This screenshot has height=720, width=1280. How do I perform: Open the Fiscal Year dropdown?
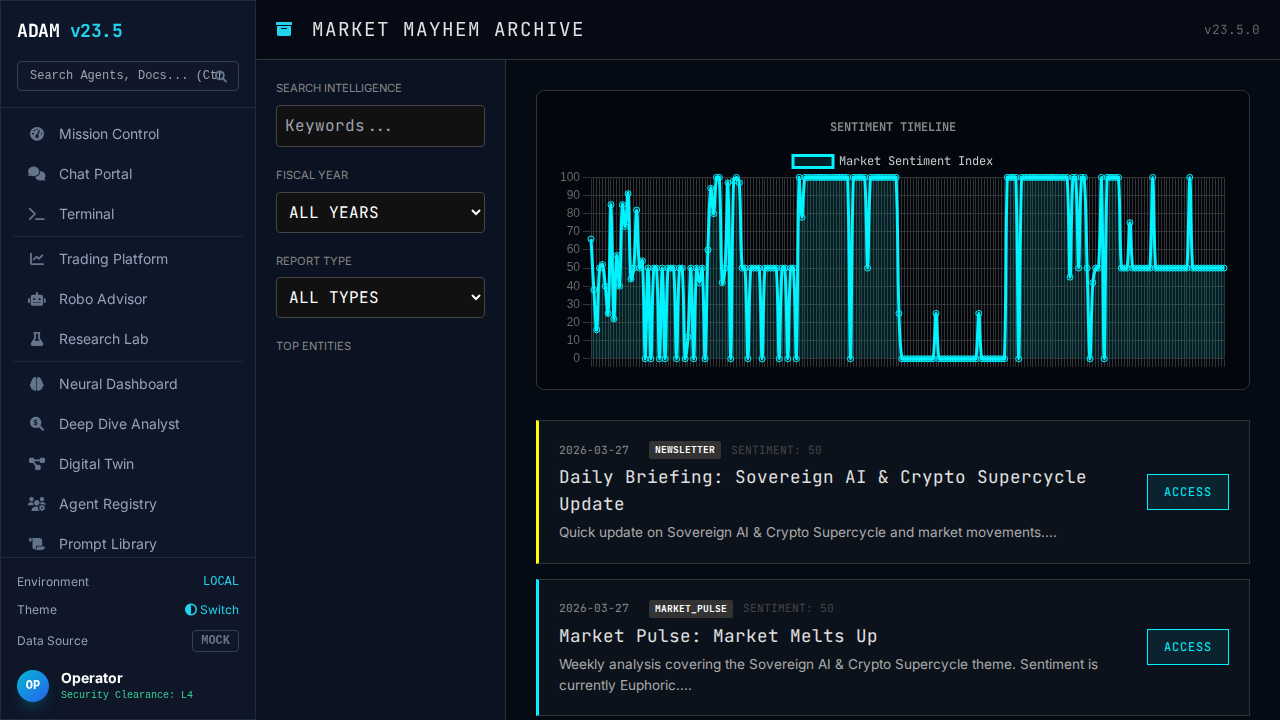(380, 212)
